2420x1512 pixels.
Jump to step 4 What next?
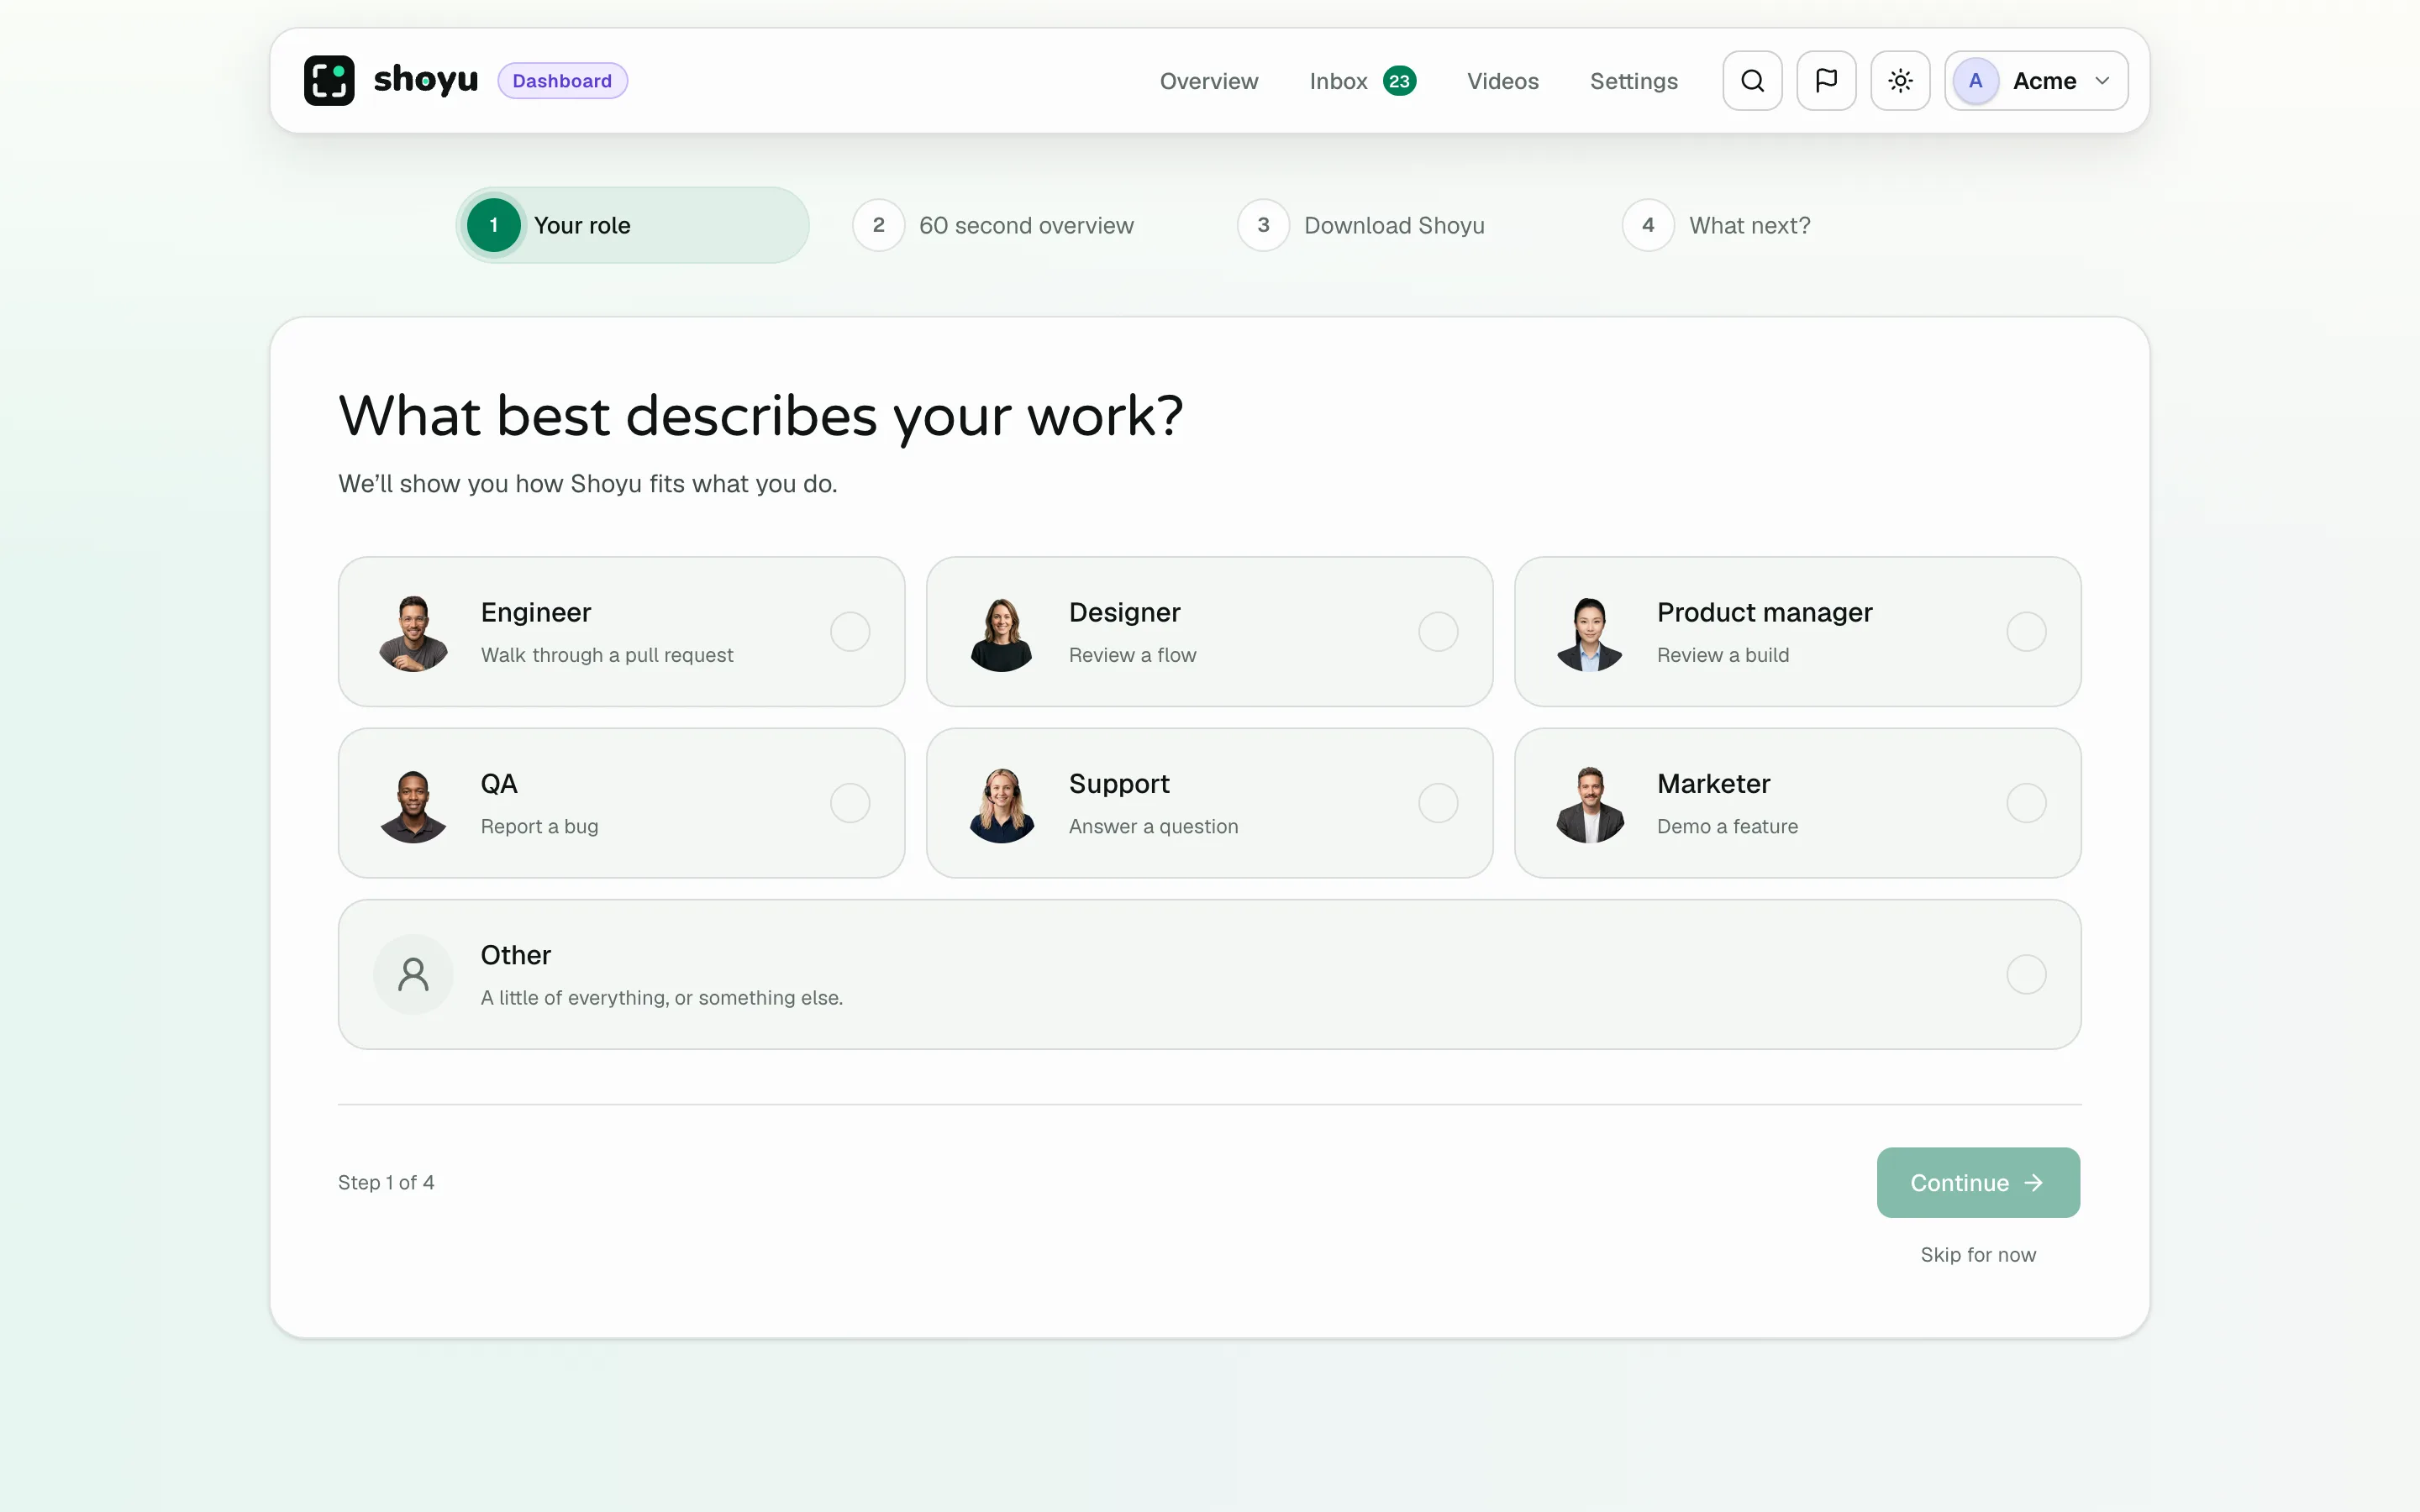1716,225
